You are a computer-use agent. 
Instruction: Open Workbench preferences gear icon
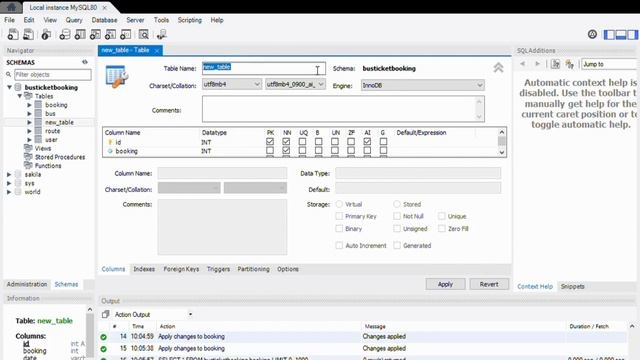click(x=592, y=35)
